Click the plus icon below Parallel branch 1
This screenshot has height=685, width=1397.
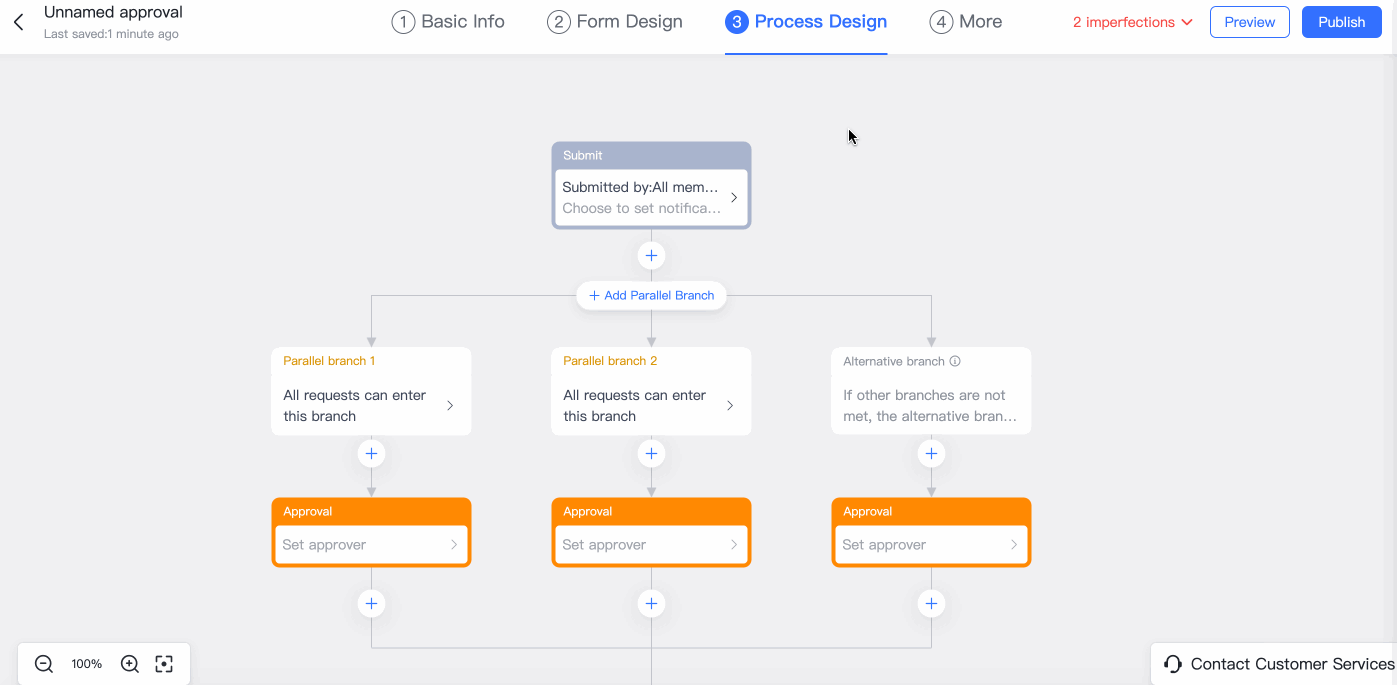371,453
